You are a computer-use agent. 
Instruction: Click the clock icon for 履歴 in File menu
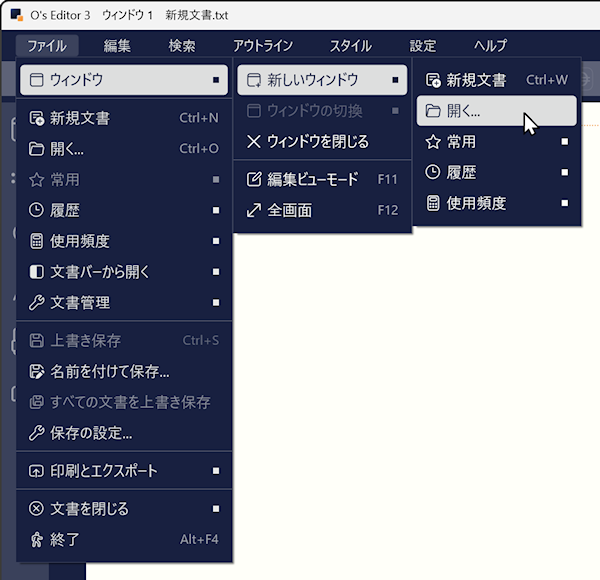pyautogui.click(x=37, y=210)
